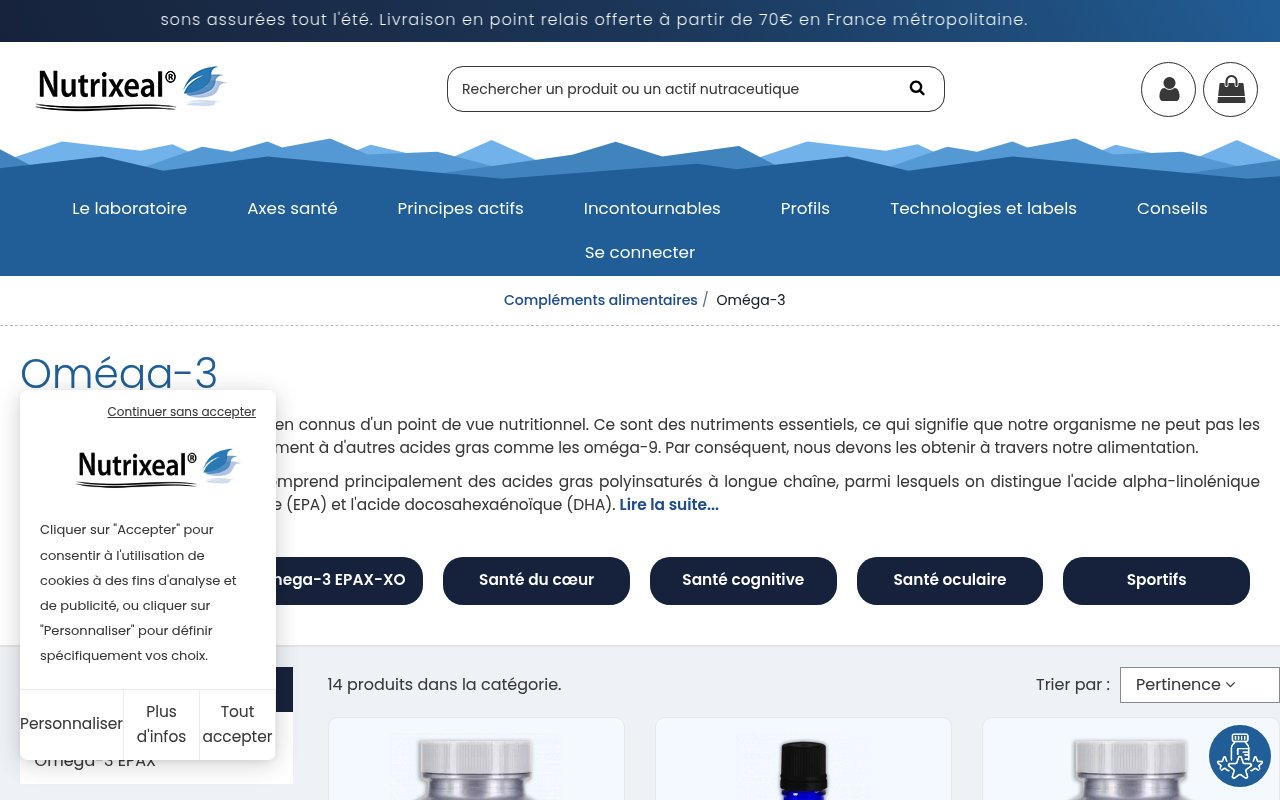Open the user account icon

point(1168,89)
